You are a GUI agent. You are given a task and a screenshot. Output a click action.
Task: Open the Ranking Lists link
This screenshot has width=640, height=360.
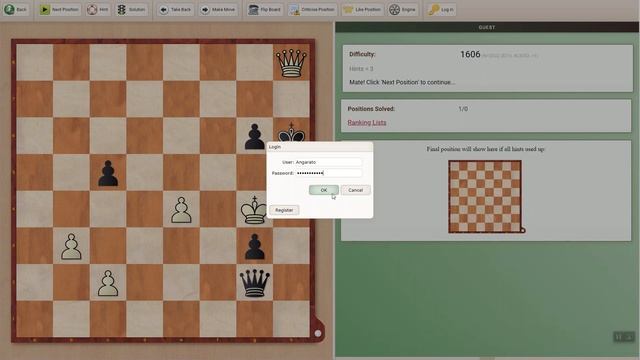tap(367, 122)
